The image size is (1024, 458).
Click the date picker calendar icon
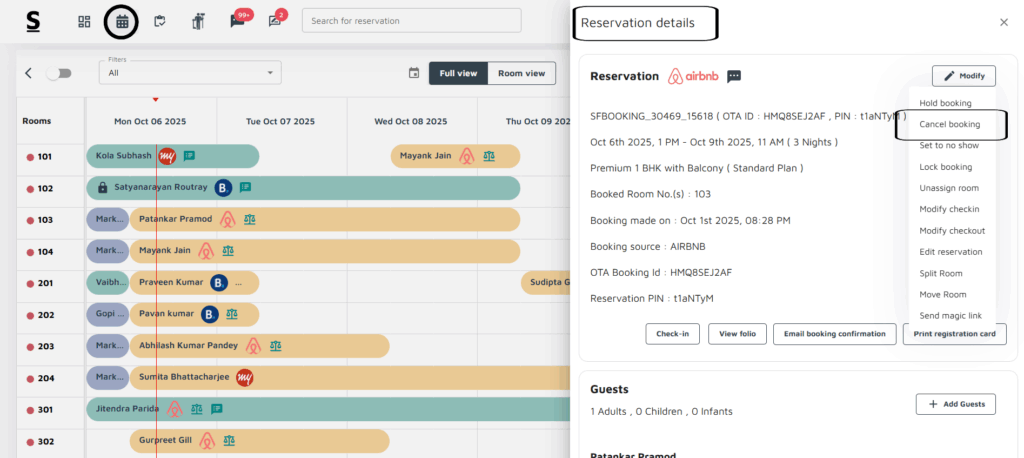414,73
